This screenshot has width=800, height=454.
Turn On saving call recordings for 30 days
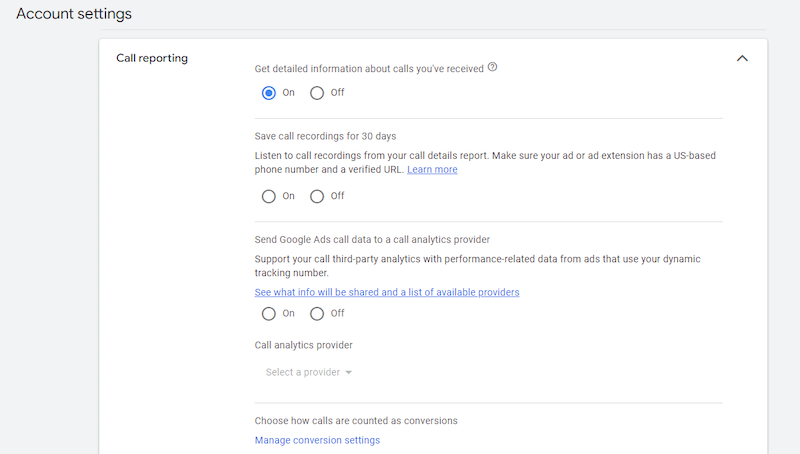click(x=269, y=196)
